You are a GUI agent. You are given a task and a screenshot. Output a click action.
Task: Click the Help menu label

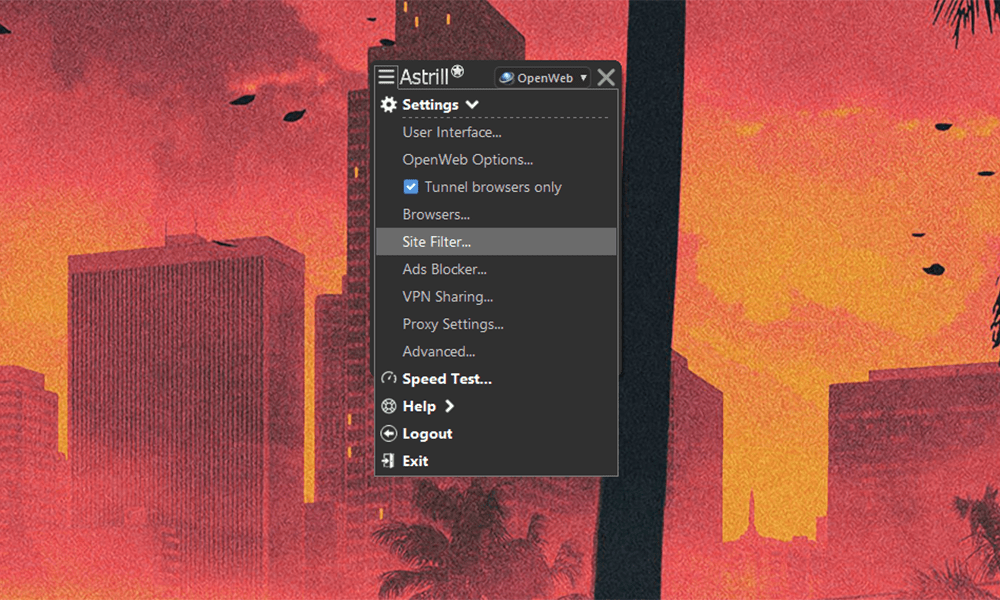[x=419, y=406]
